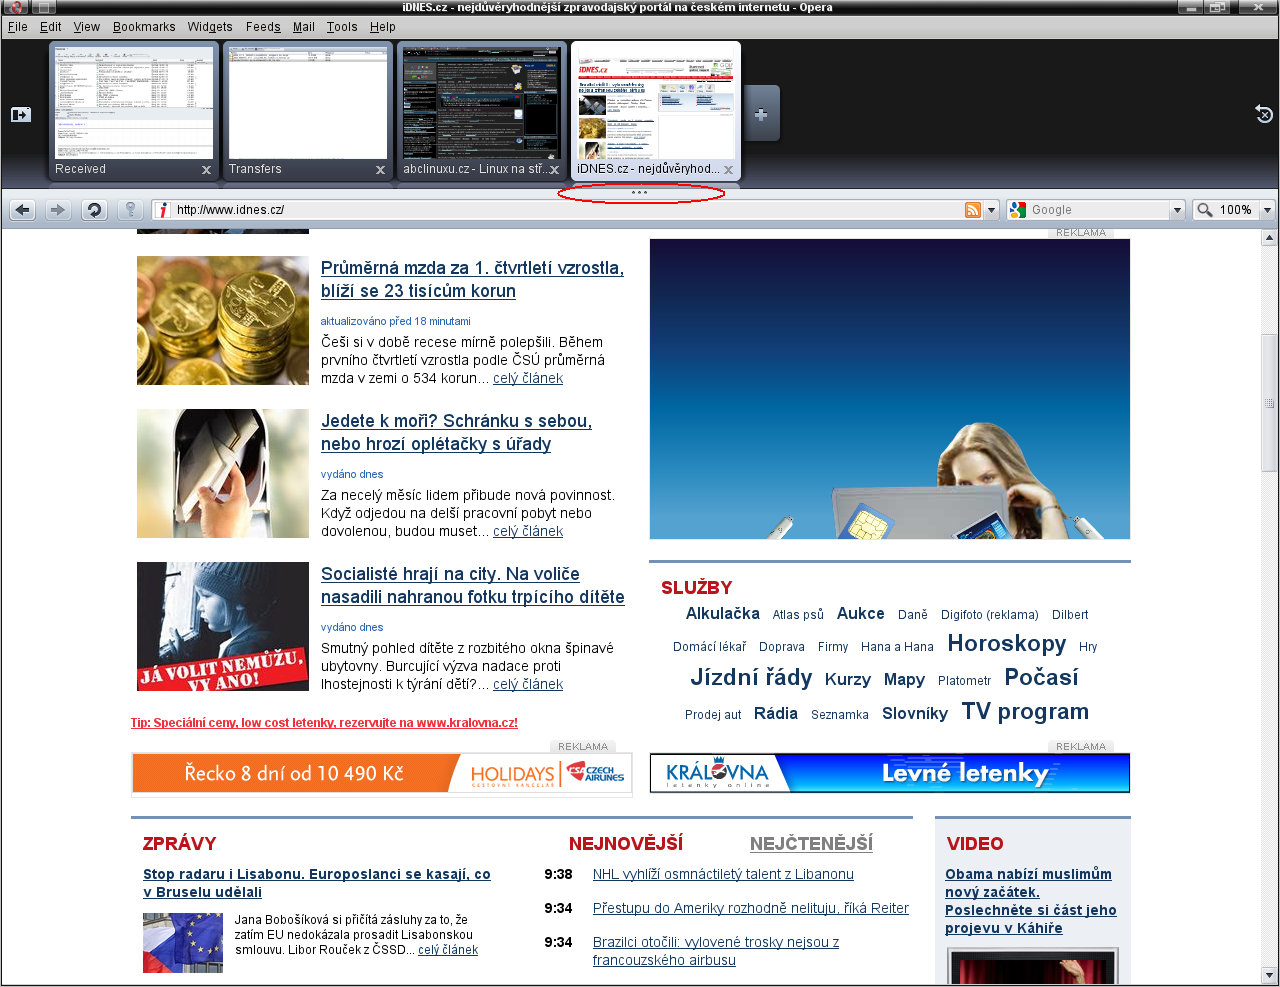Image resolution: width=1280 pixels, height=987 pixels.
Task: Open the Widgets menu
Action: click(210, 27)
